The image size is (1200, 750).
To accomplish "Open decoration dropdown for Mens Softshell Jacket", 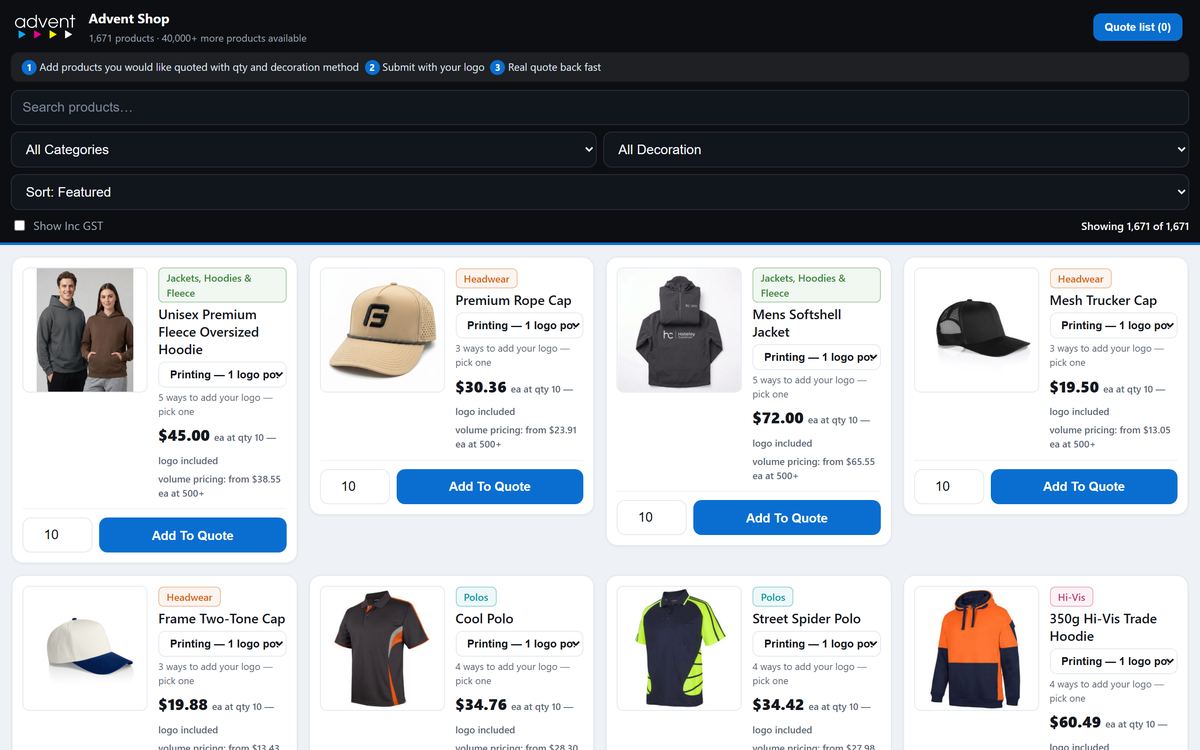I will click(x=816, y=357).
